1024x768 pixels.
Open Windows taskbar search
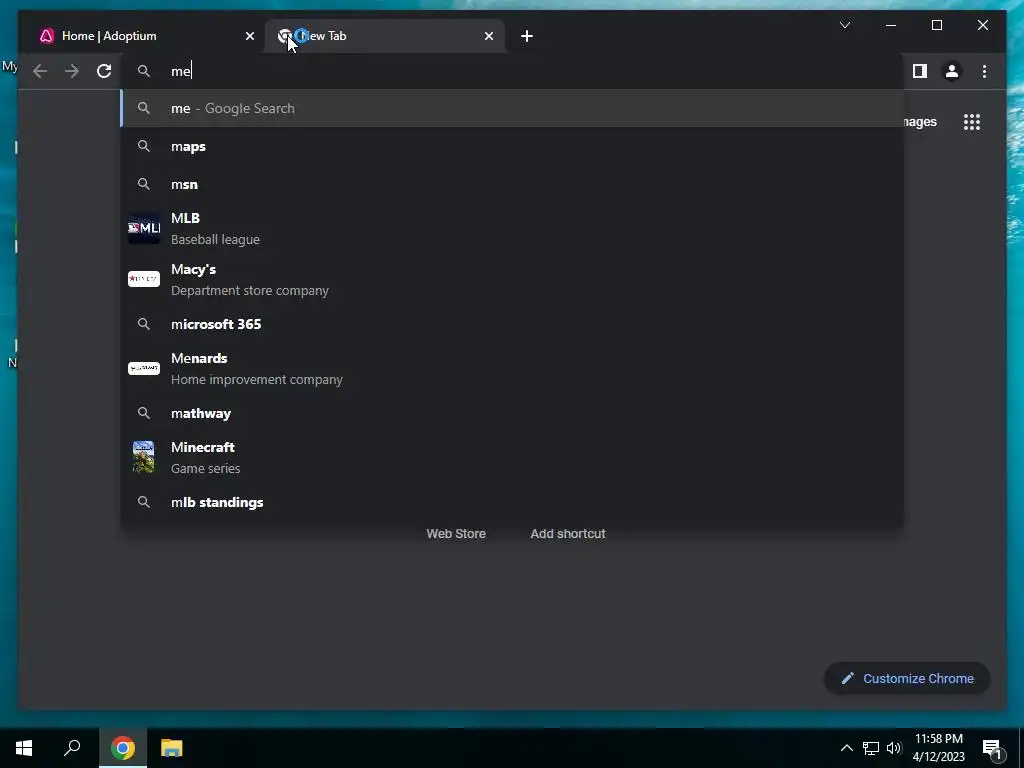pyautogui.click(x=72, y=748)
